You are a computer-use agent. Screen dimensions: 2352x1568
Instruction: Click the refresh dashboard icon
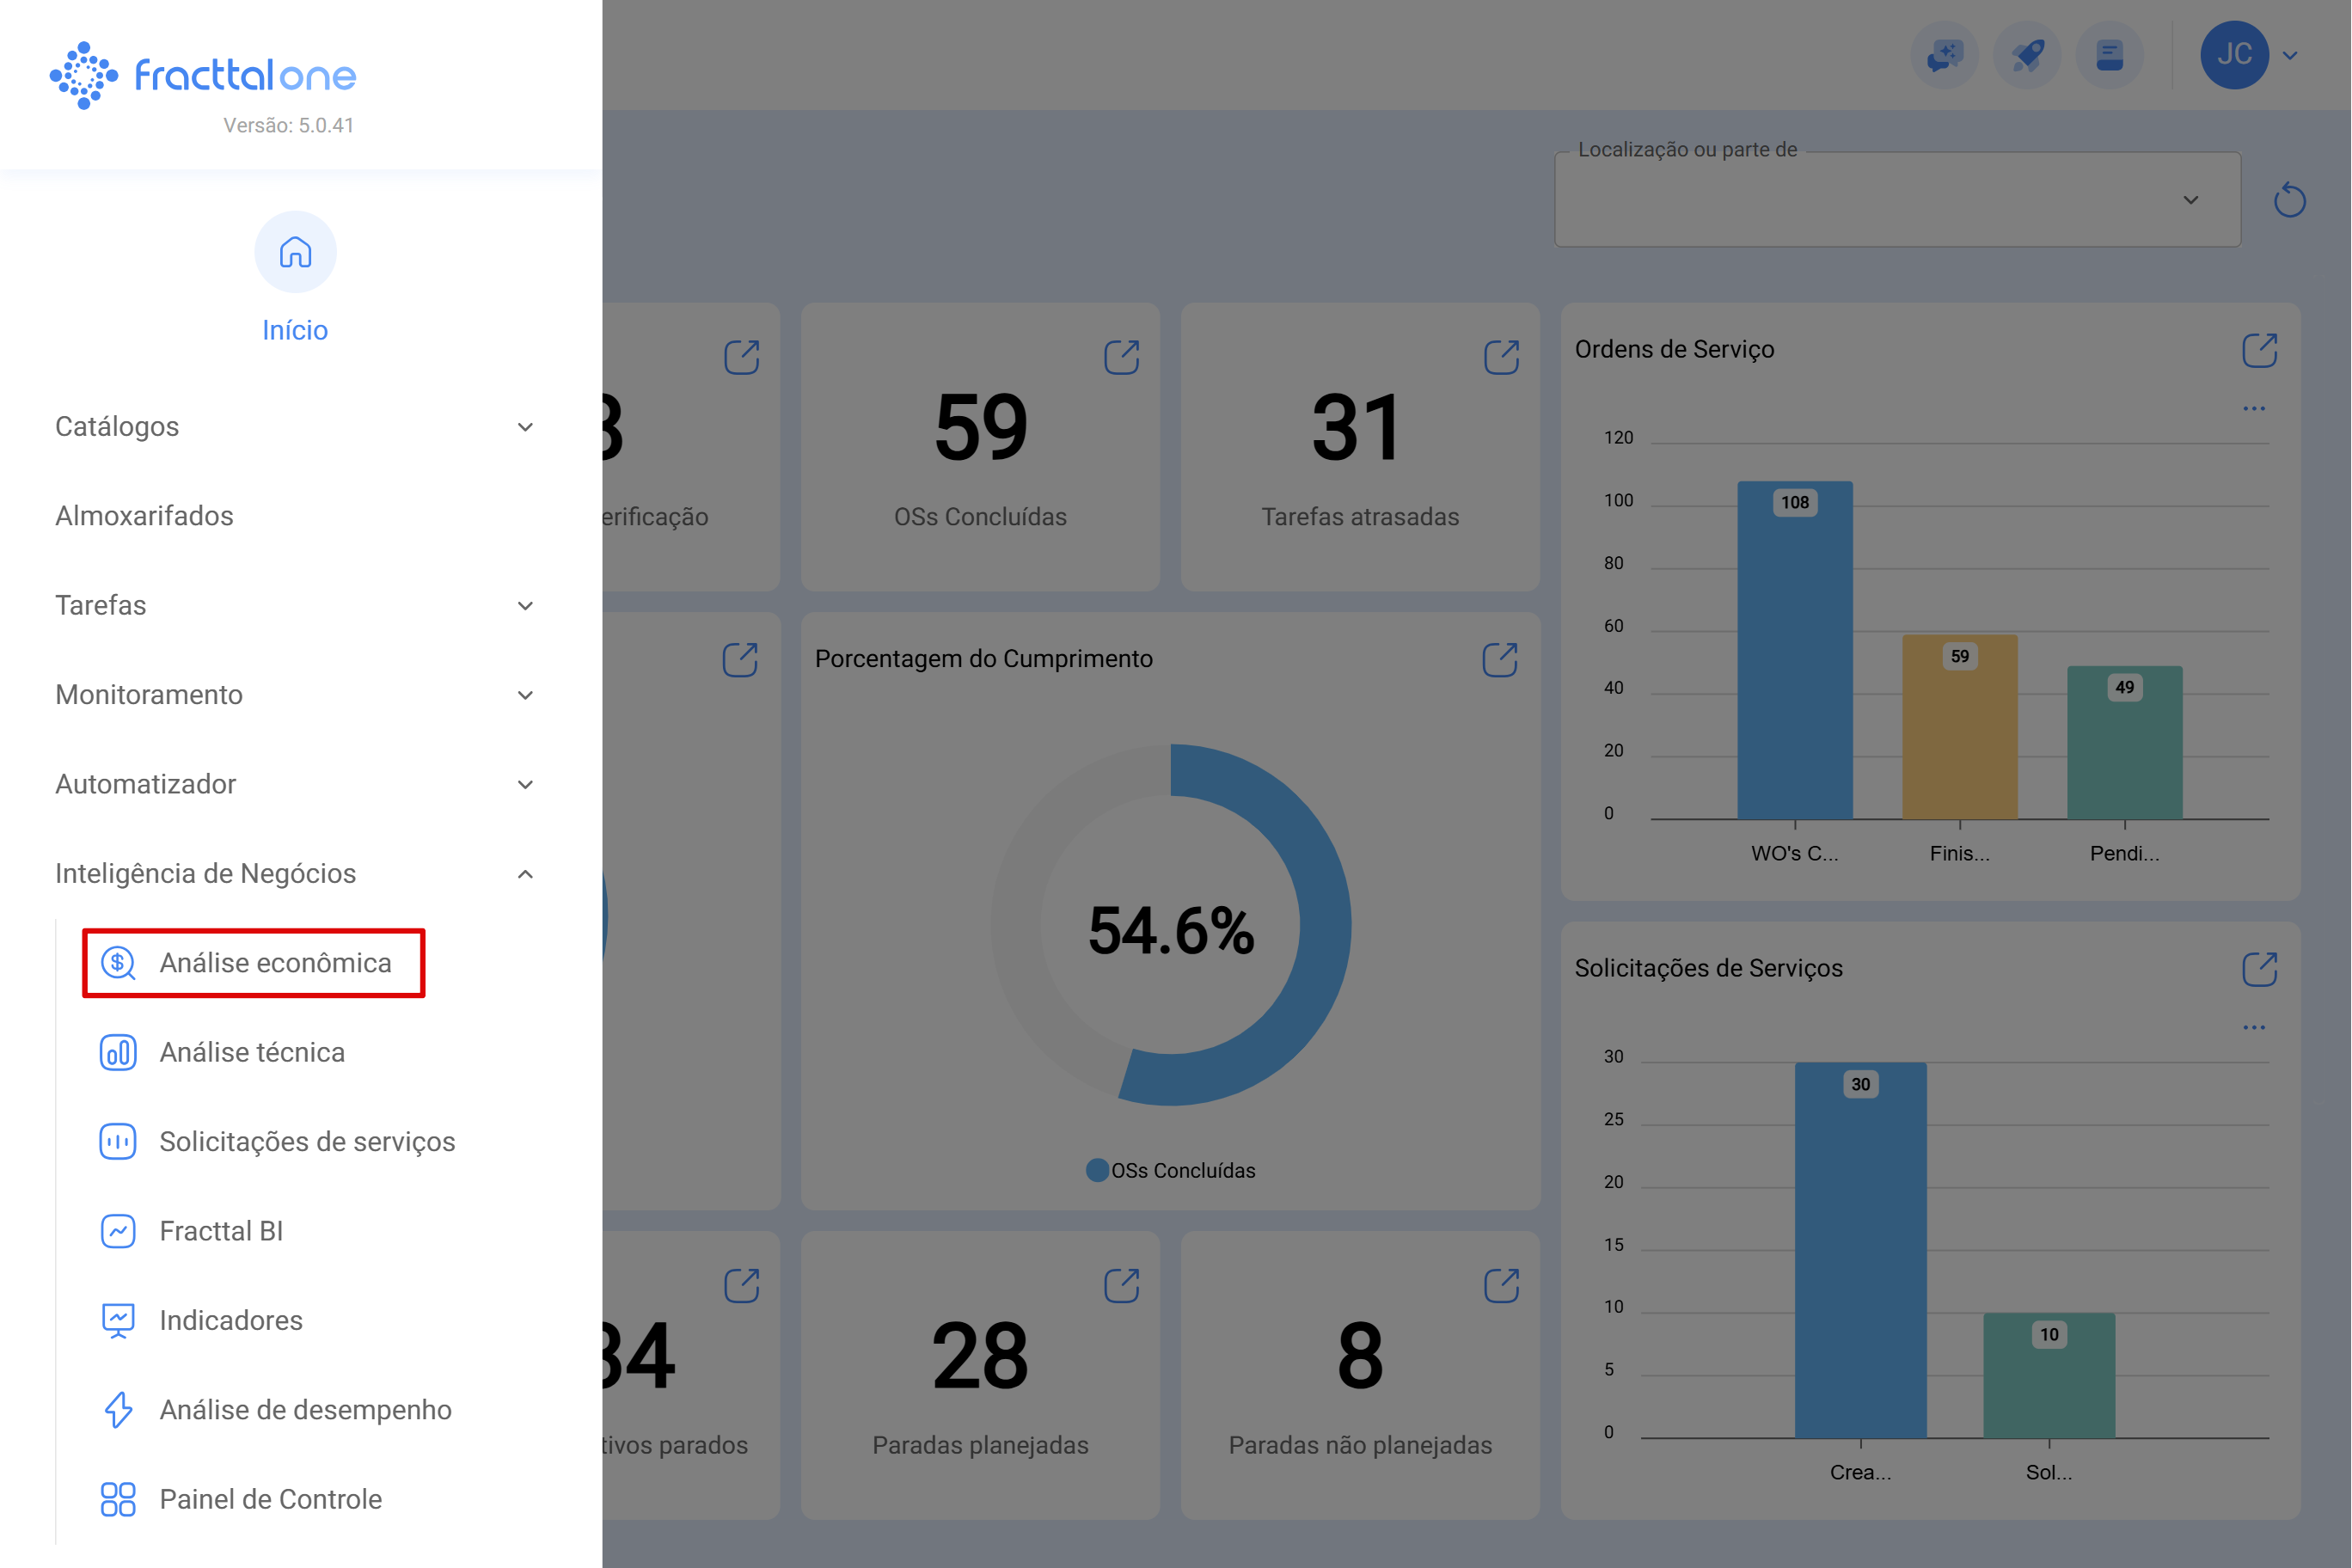click(2289, 200)
